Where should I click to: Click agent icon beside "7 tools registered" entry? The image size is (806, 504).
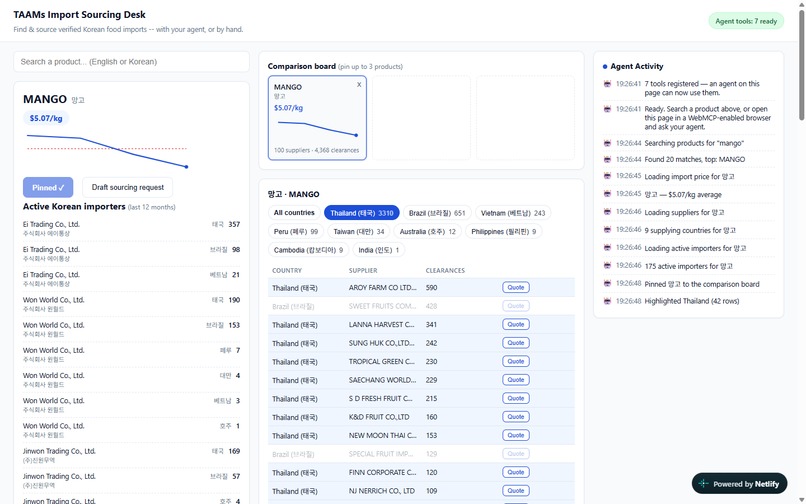pos(607,84)
